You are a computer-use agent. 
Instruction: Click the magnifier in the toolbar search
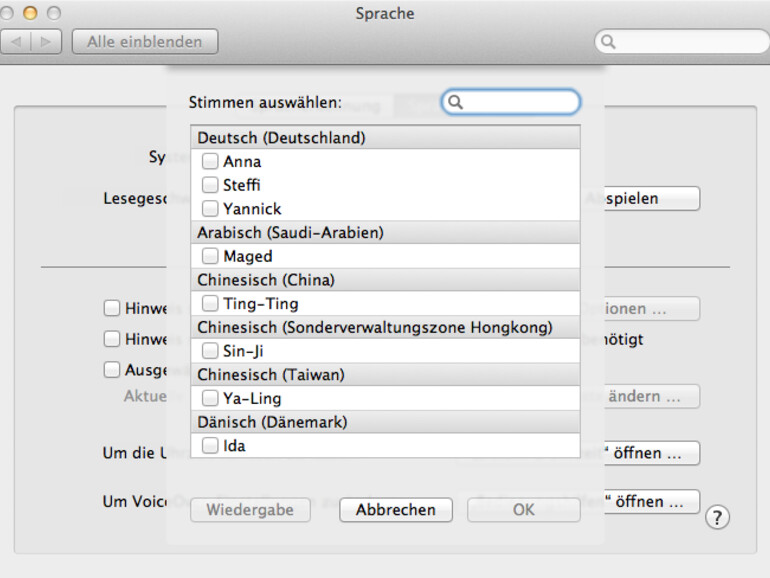point(608,42)
